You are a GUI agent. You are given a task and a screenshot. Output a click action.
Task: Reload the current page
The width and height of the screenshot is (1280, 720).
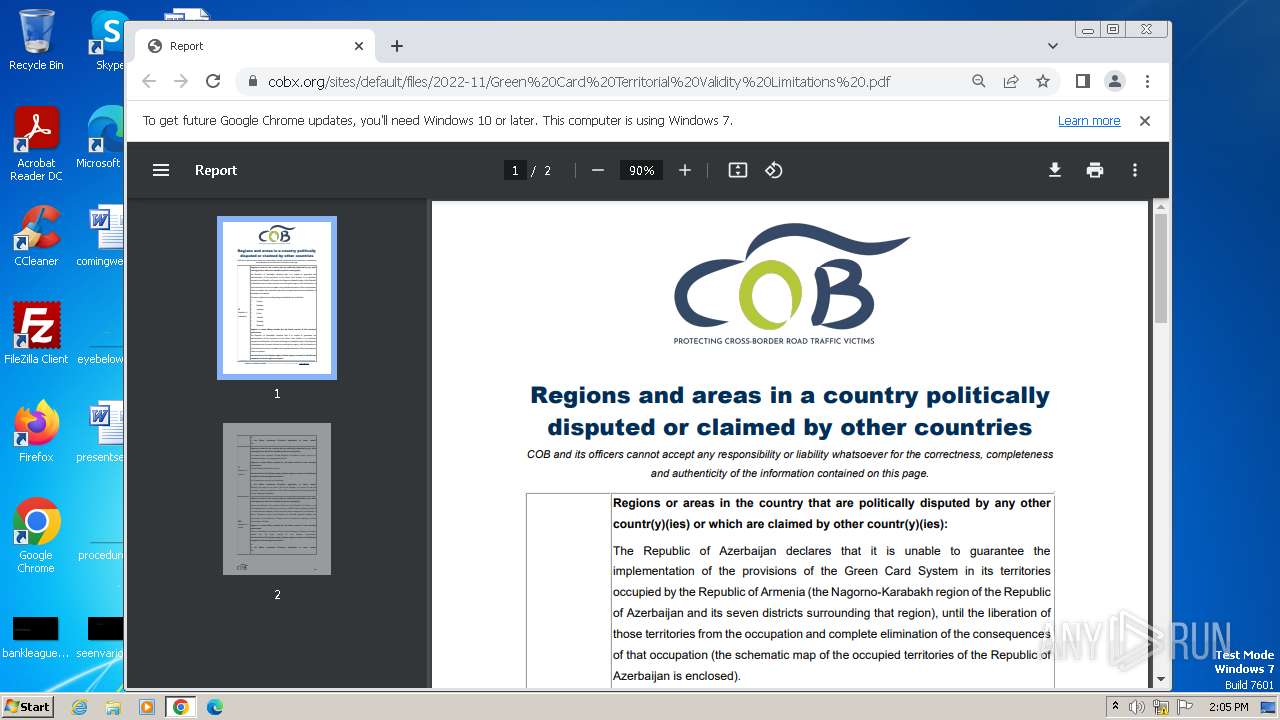point(213,81)
